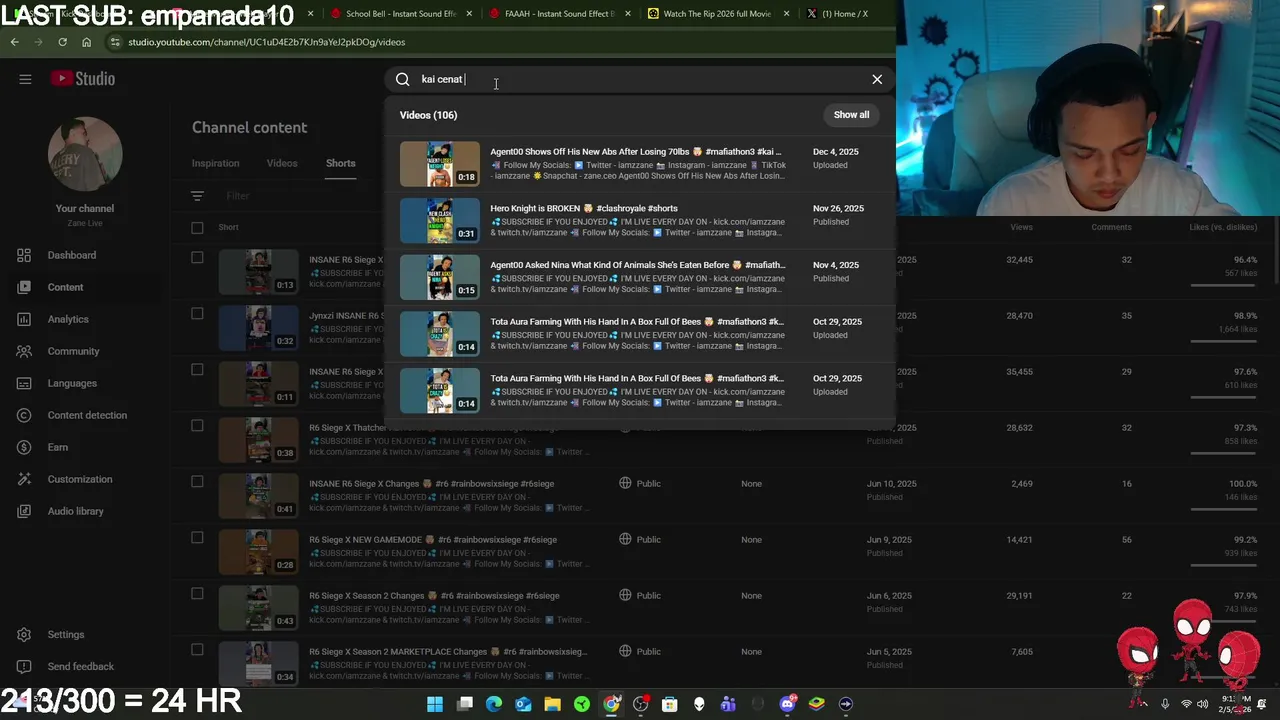Open Outlook from the taskbar
This screenshot has height=720, width=1280.
tap(523, 704)
